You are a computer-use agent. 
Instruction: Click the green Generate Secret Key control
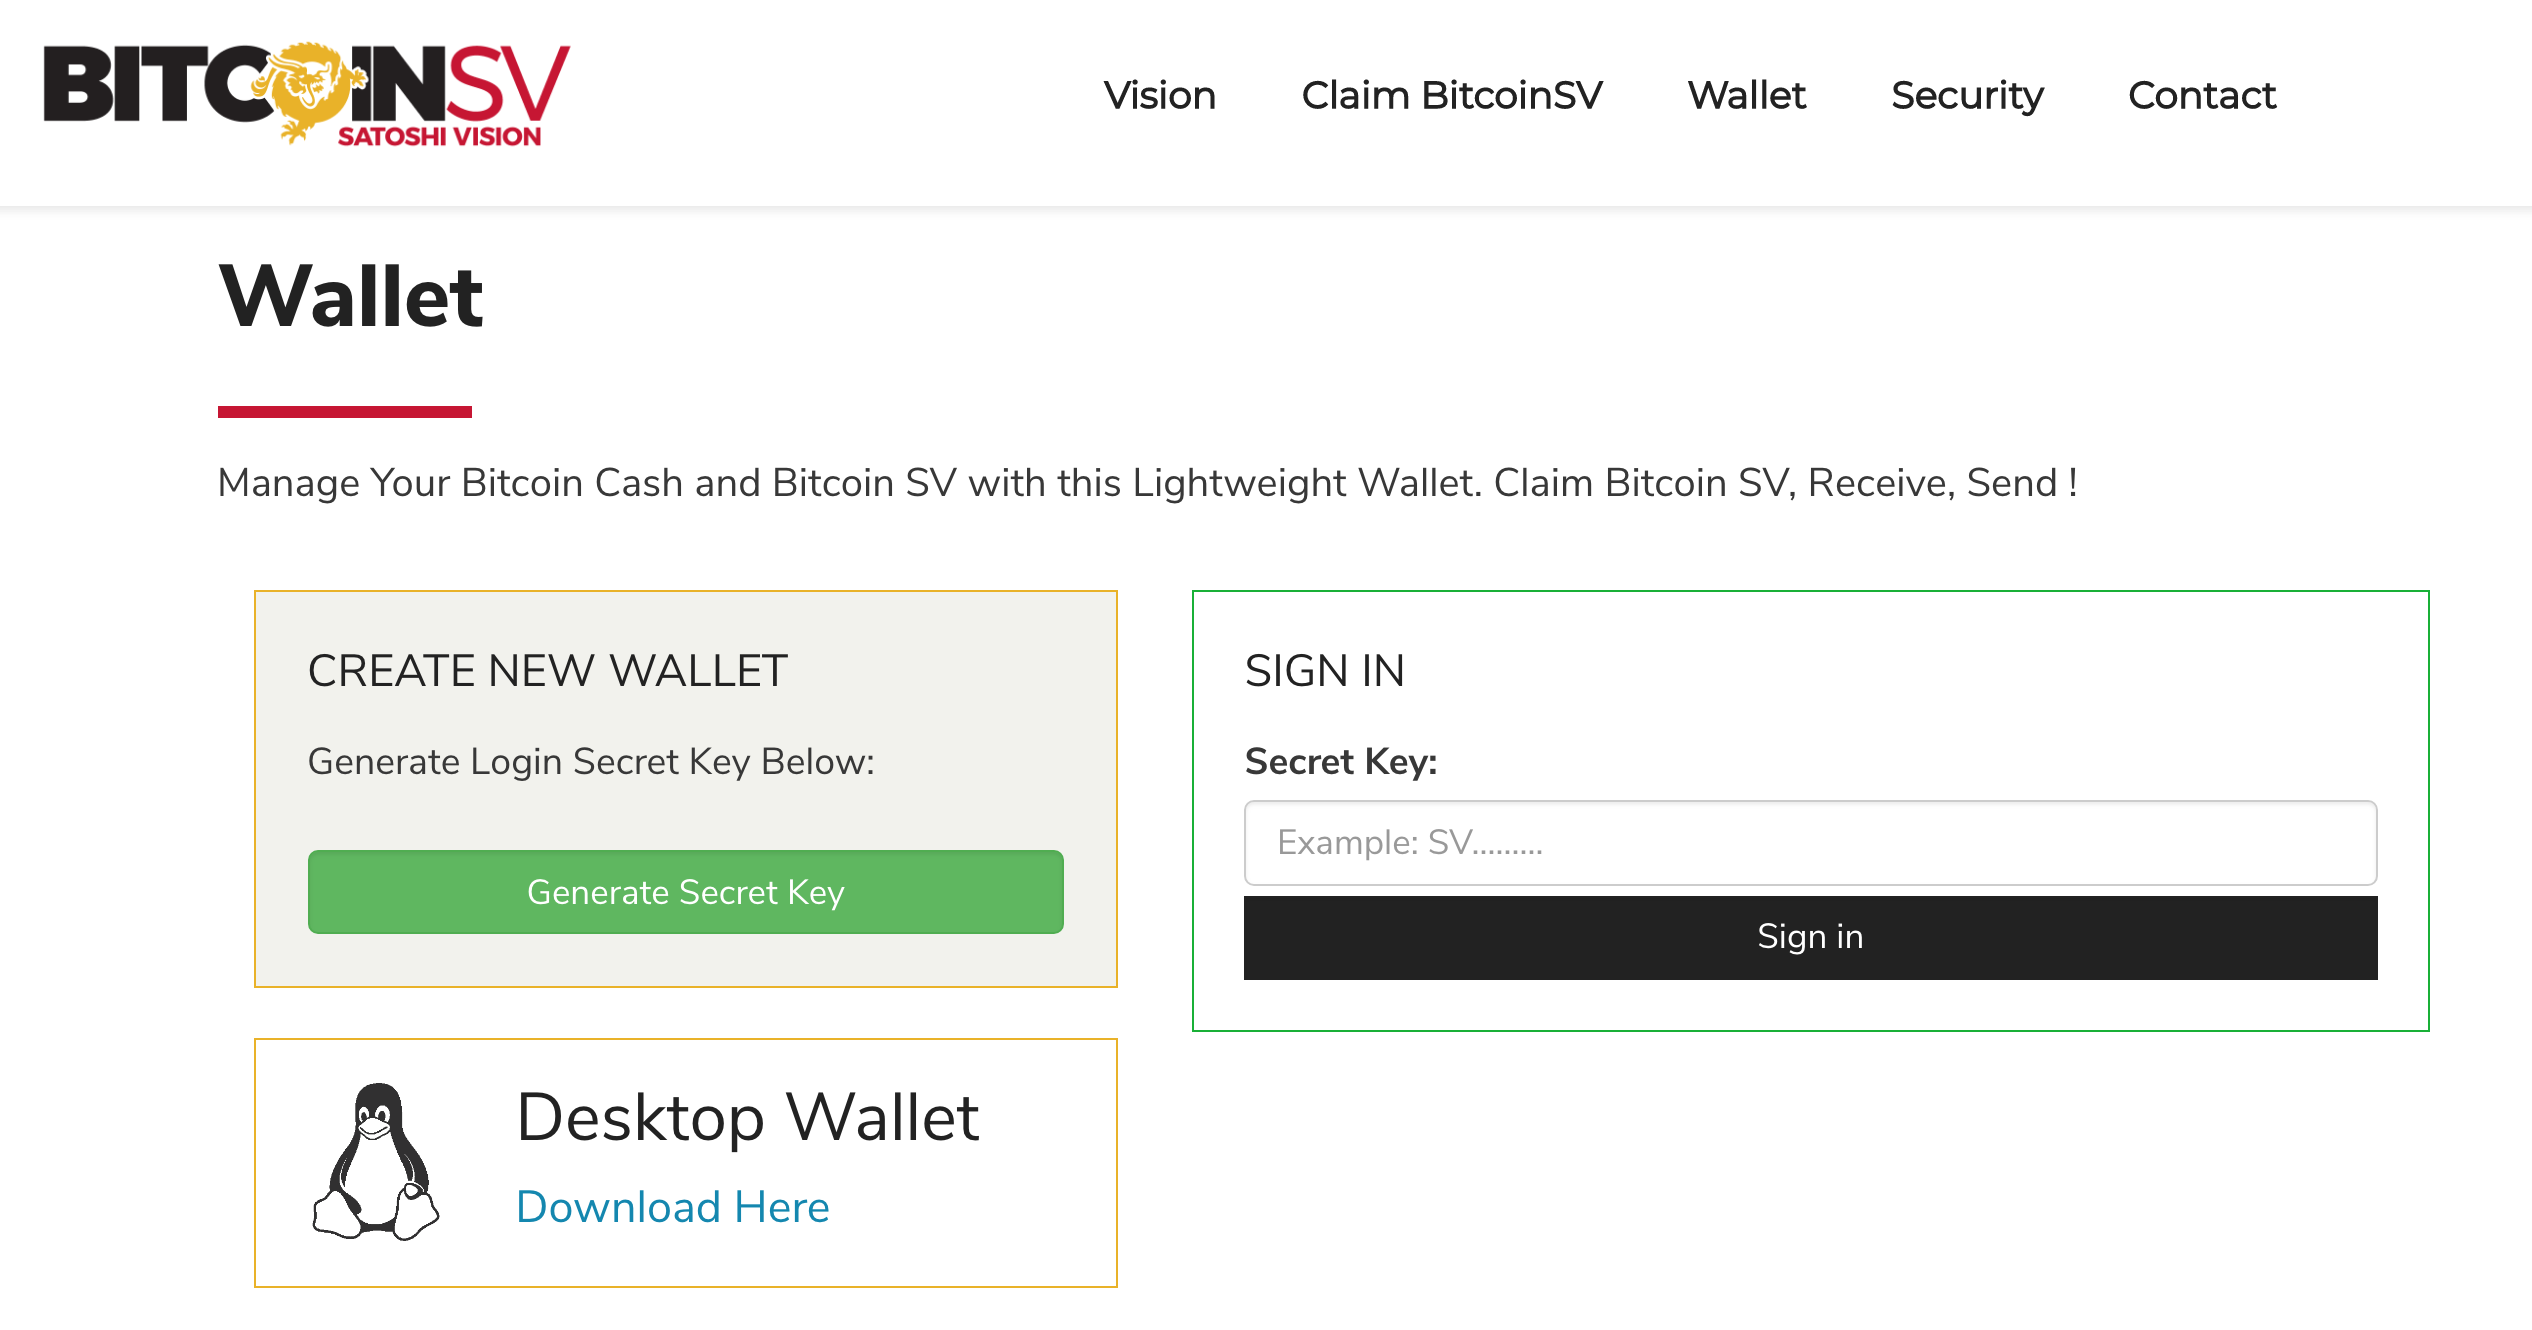(x=686, y=892)
